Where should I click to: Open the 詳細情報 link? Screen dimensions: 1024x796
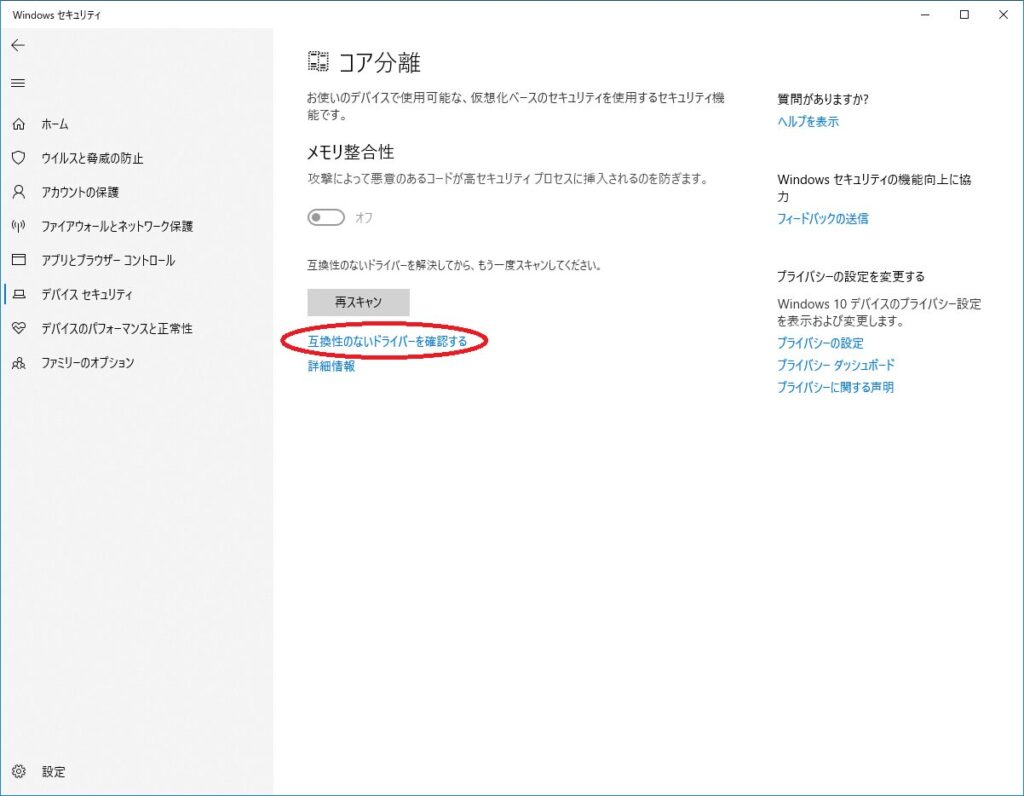point(331,366)
